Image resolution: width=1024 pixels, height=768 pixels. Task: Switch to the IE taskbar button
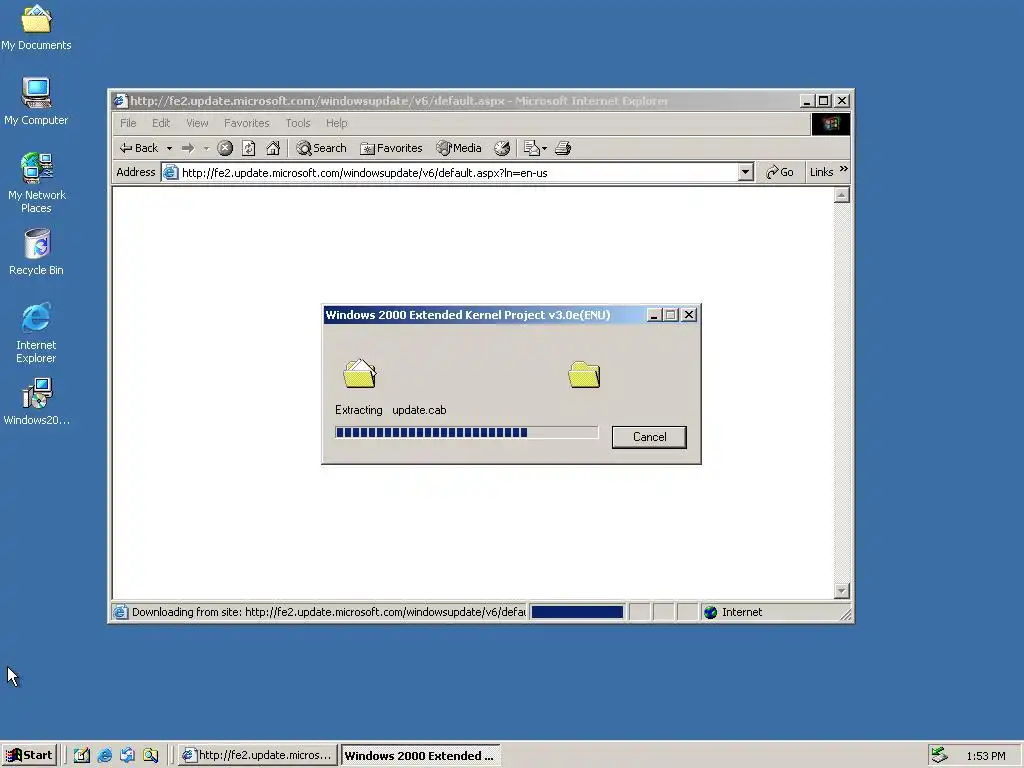(x=257, y=755)
